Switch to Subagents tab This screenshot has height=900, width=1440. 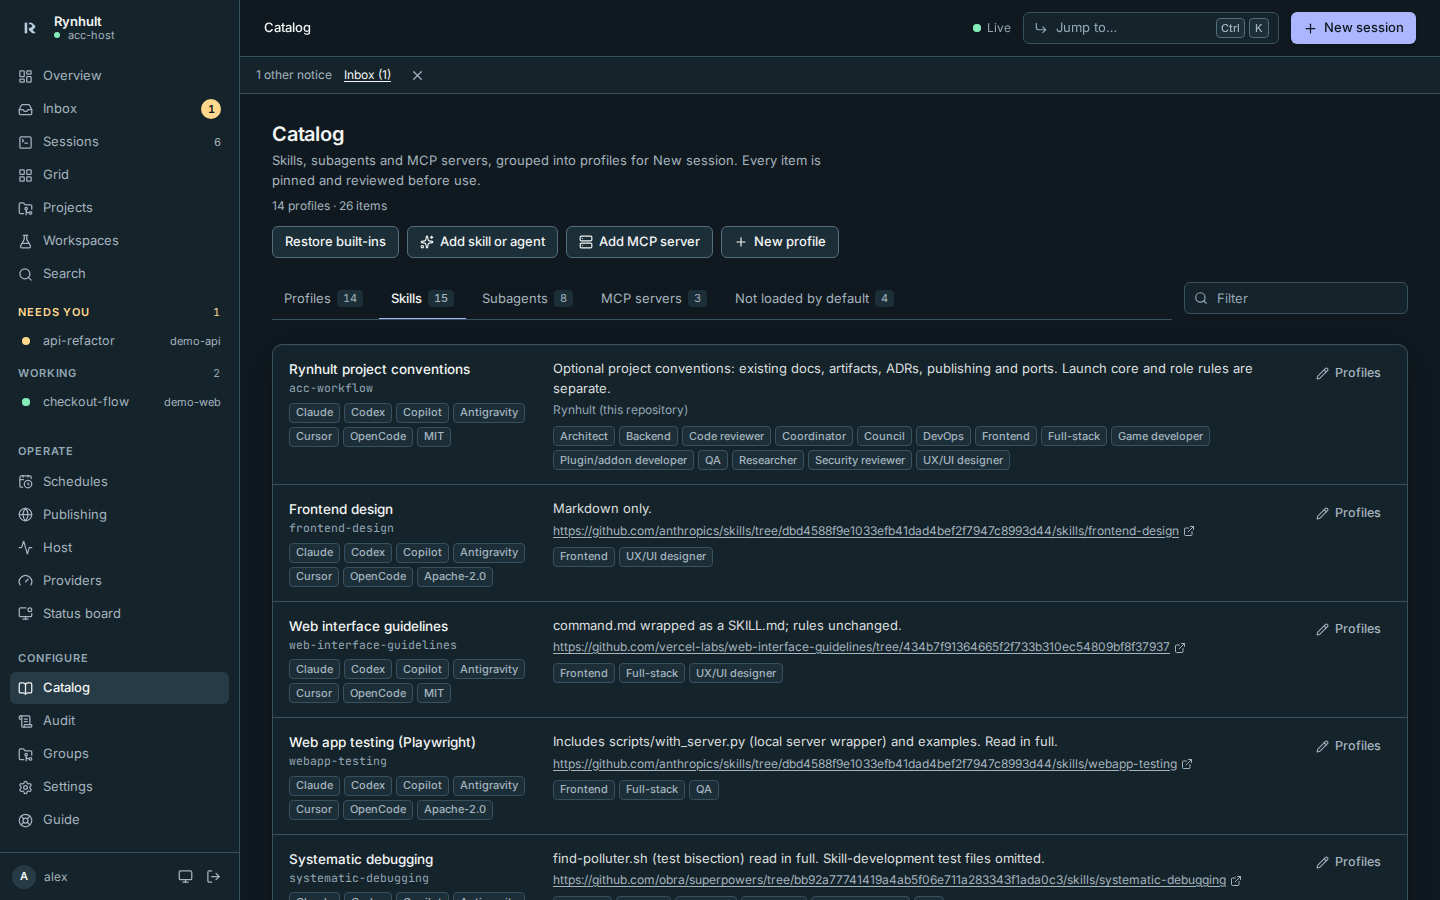526,299
